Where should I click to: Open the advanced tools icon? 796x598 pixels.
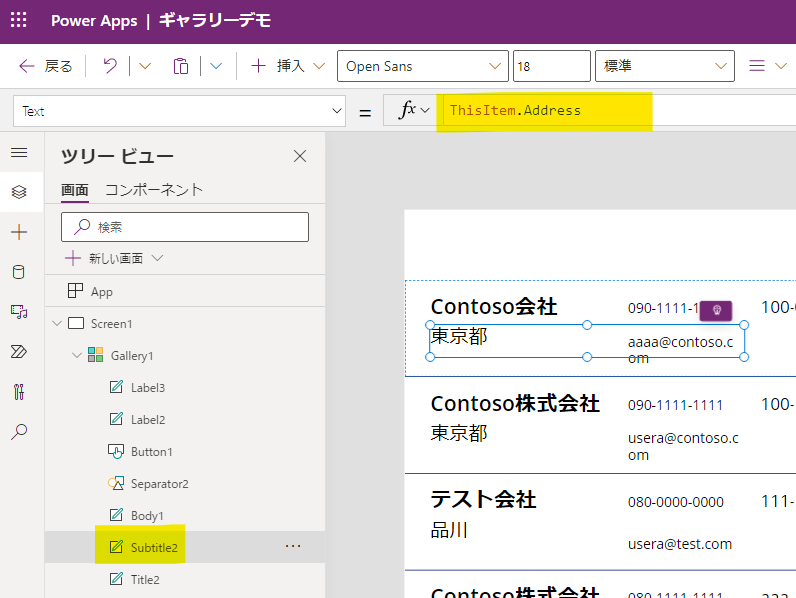[19, 391]
